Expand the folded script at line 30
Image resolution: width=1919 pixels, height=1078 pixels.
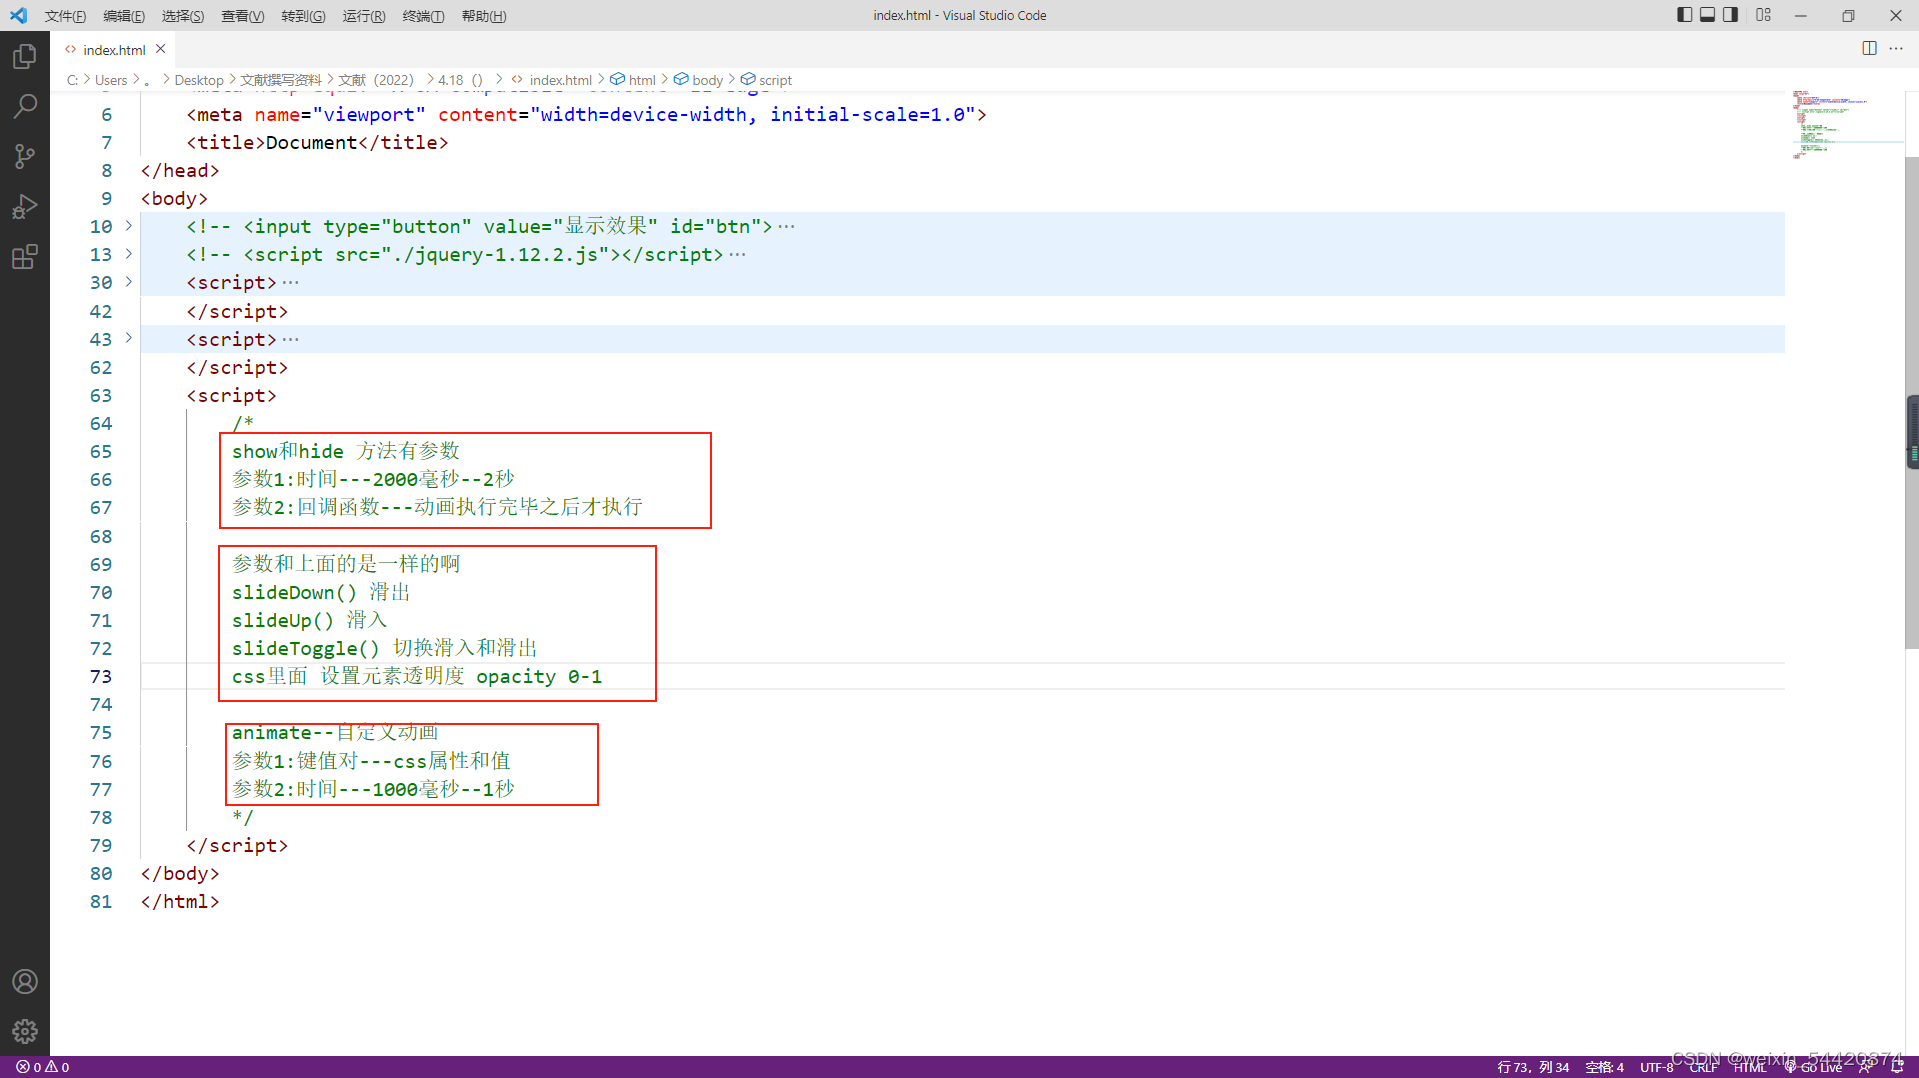click(127, 282)
